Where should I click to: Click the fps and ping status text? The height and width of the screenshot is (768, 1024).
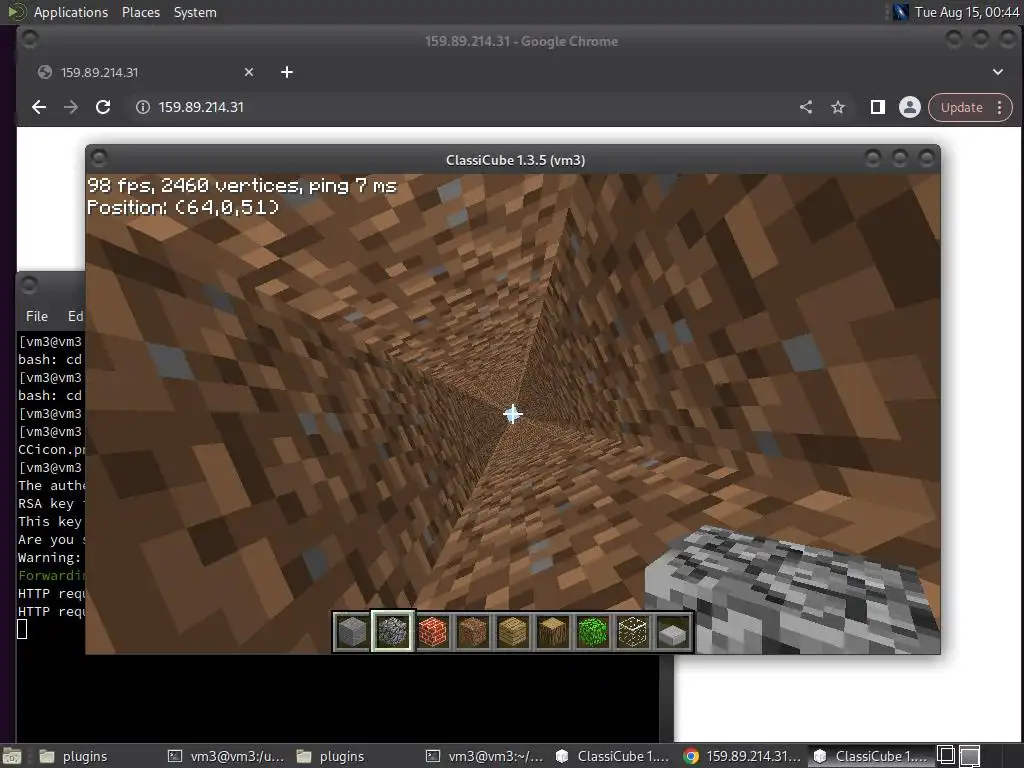click(x=242, y=185)
